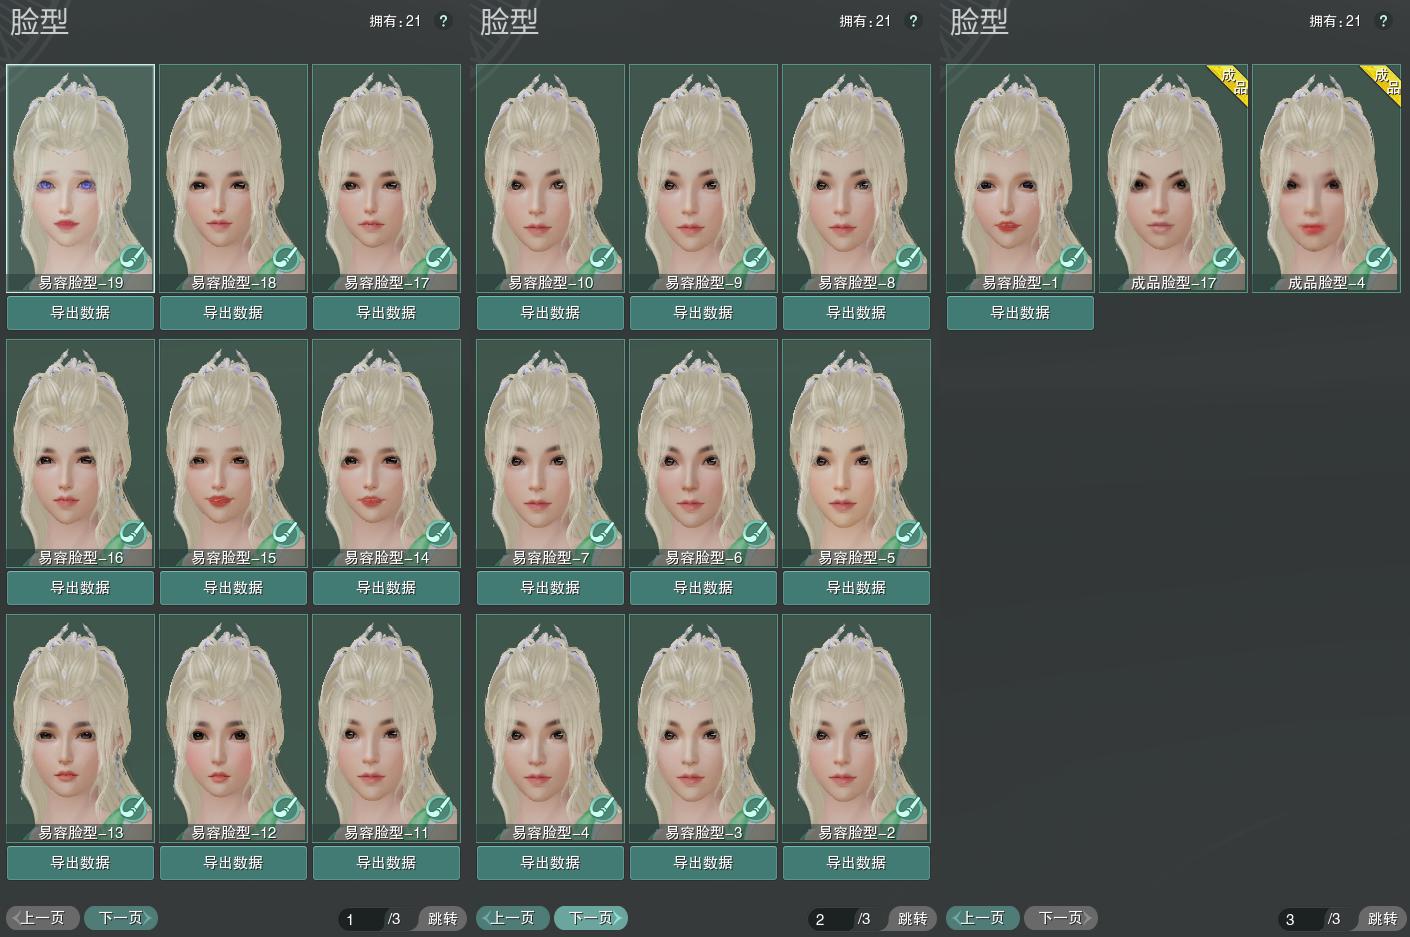
Task: Select face thumbnail 成品脸型-4
Action: [x=1327, y=178]
